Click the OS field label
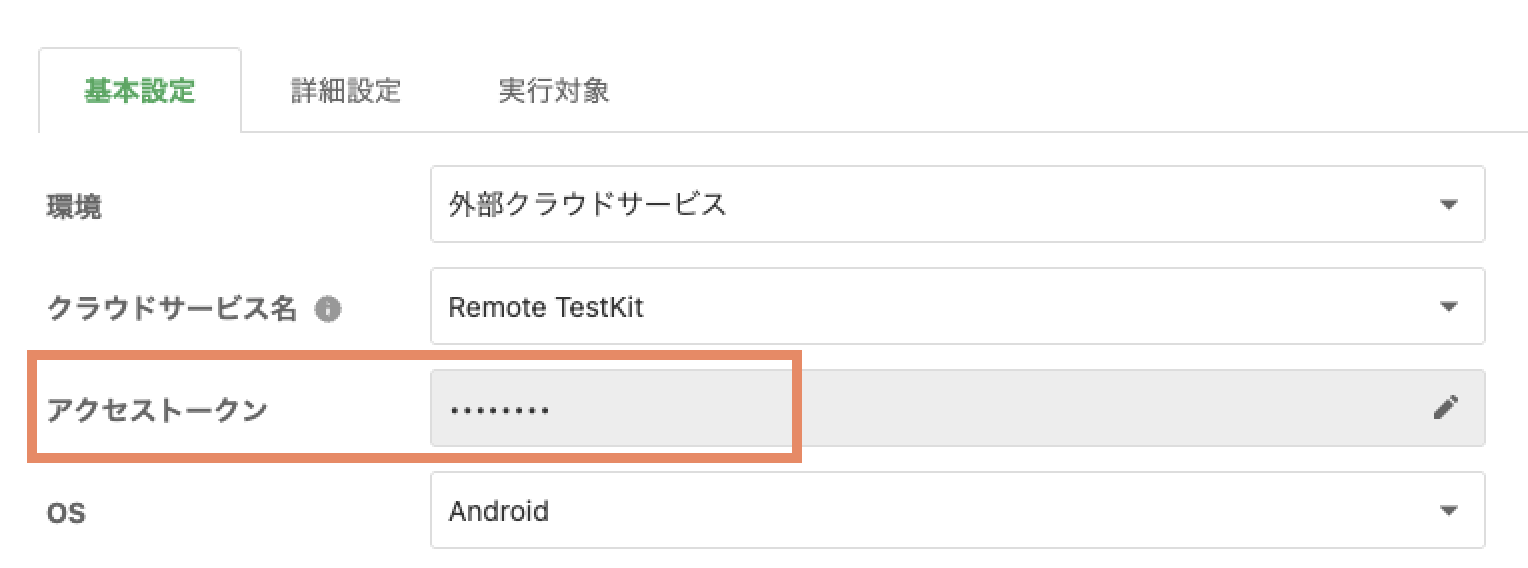Screen dimensions: 1528x568 66,513
